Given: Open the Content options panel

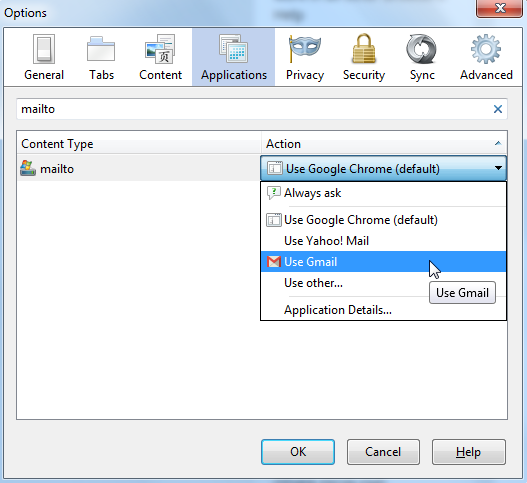Looking at the screenshot, I should tap(160, 57).
